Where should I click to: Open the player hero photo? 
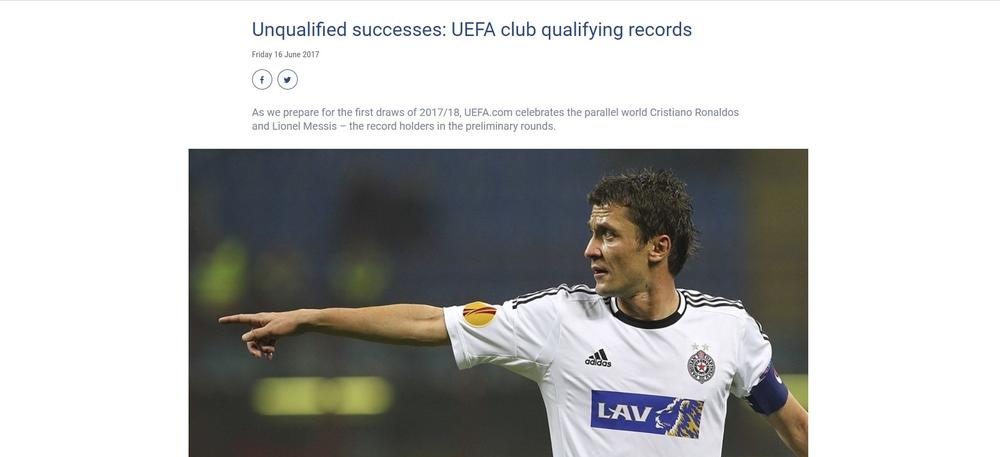coord(498,303)
